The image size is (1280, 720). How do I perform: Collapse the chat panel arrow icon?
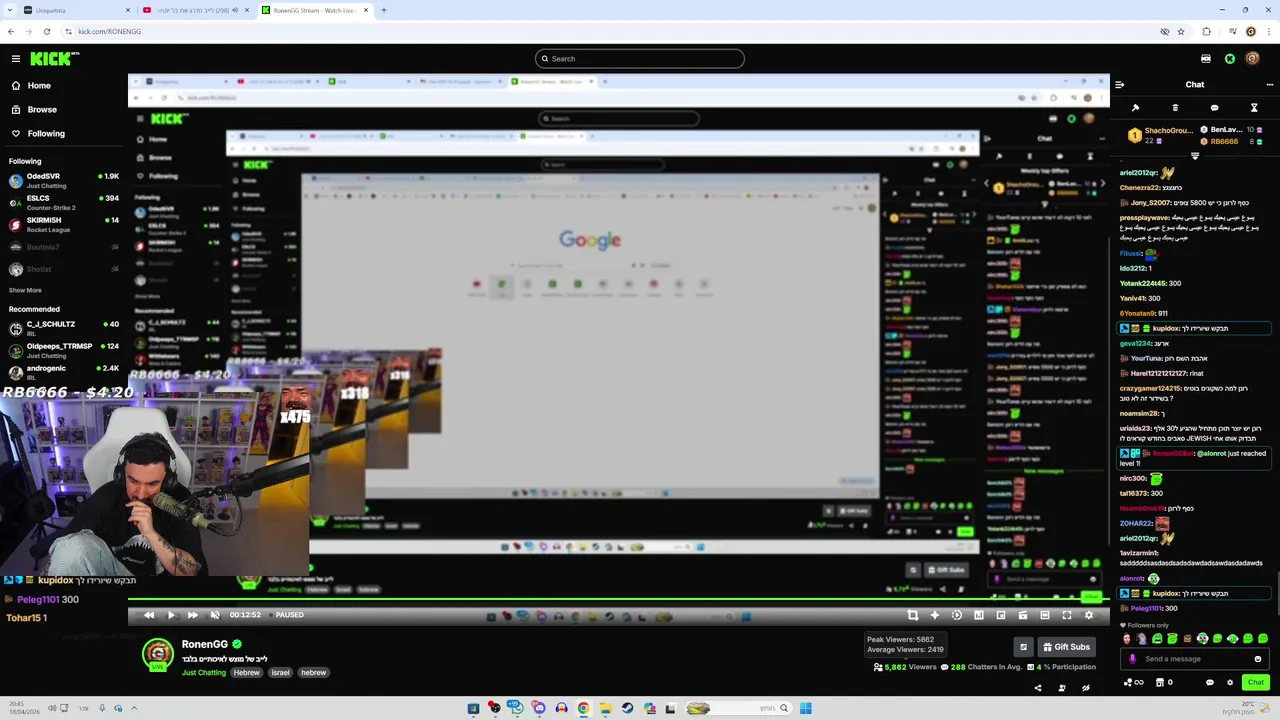(1120, 85)
